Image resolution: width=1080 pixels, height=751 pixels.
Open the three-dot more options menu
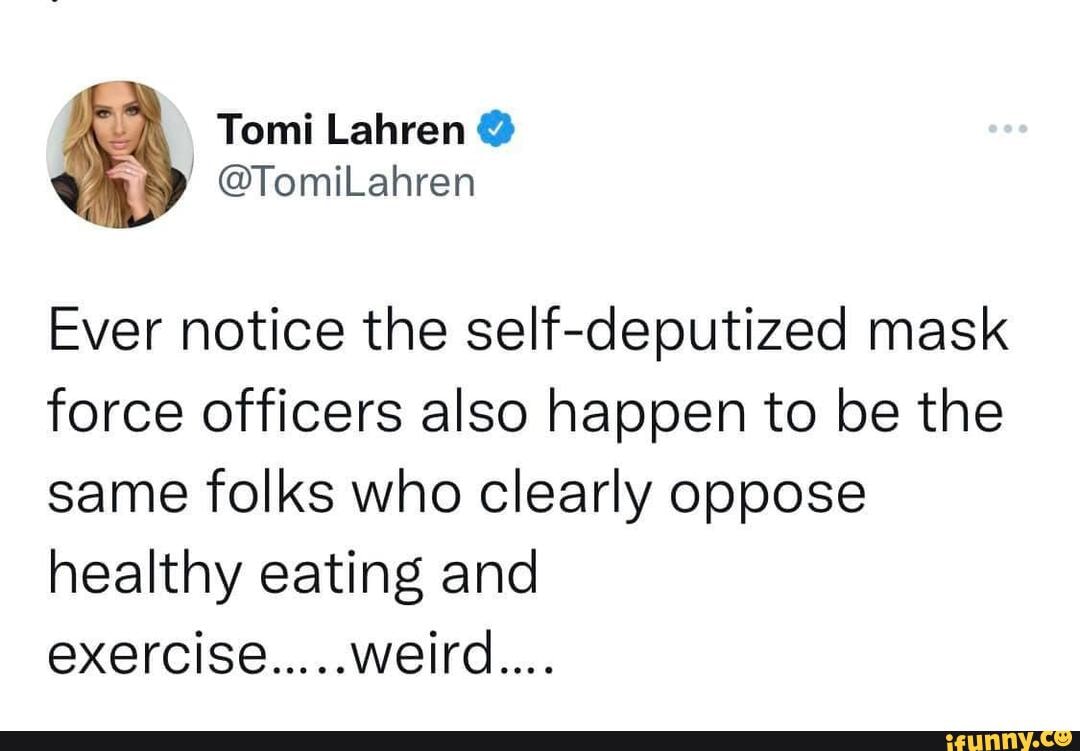pos(1006,130)
